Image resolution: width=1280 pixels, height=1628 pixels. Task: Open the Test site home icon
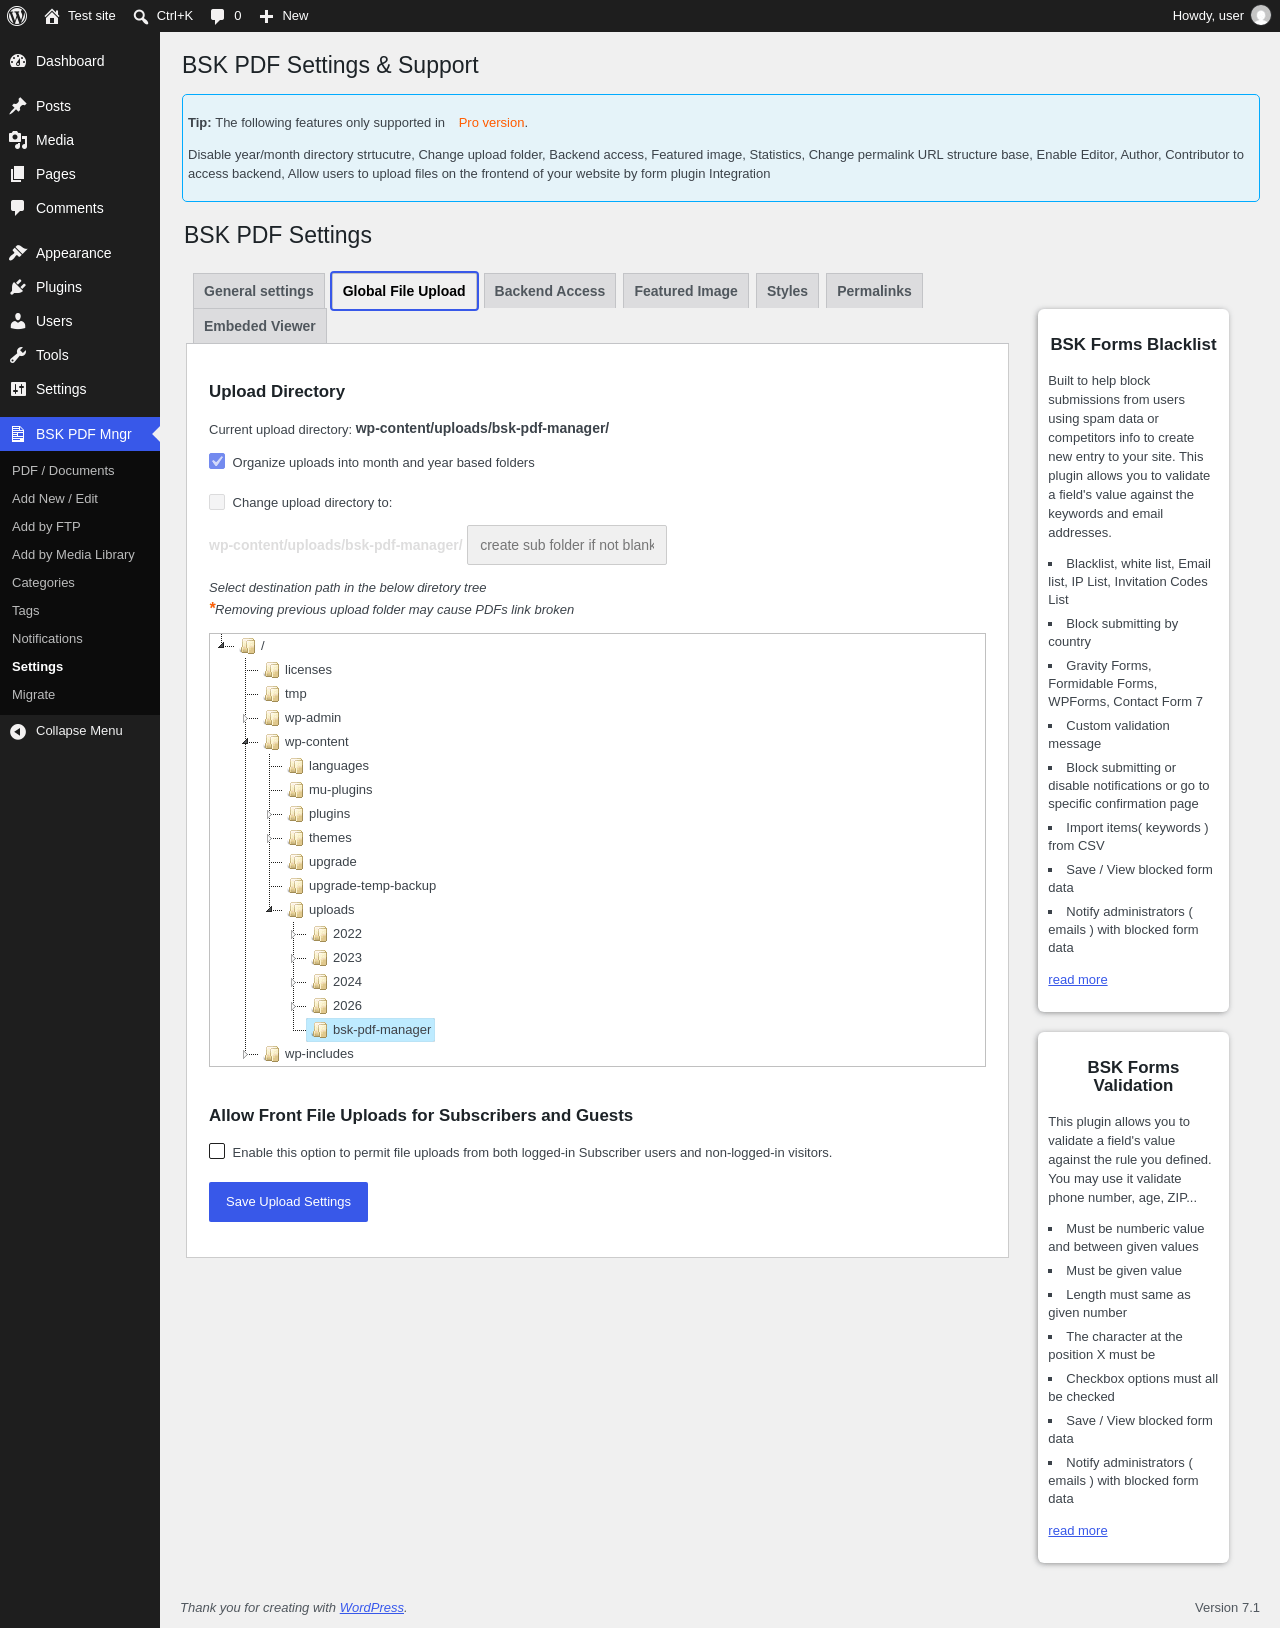(x=52, y=16)
